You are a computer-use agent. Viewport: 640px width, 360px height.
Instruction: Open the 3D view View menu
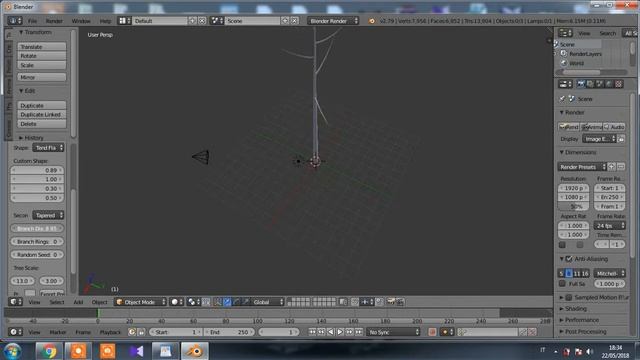click(34, 302)
